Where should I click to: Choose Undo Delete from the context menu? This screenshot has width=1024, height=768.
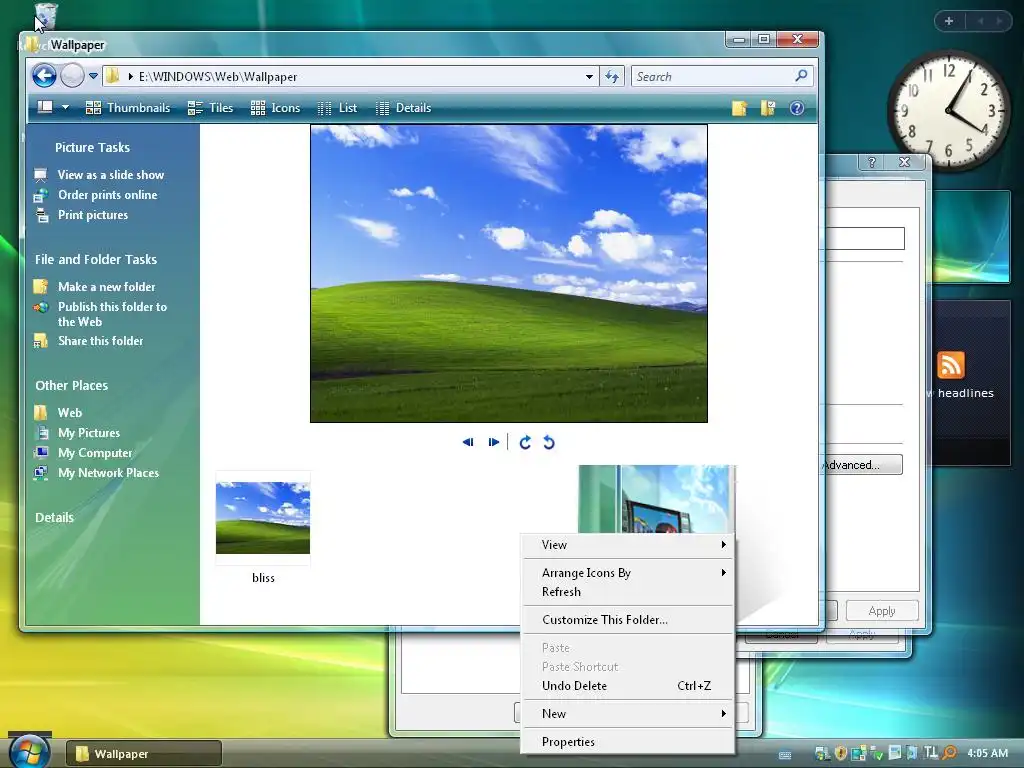pyautogui.click(x=628, y=686)
